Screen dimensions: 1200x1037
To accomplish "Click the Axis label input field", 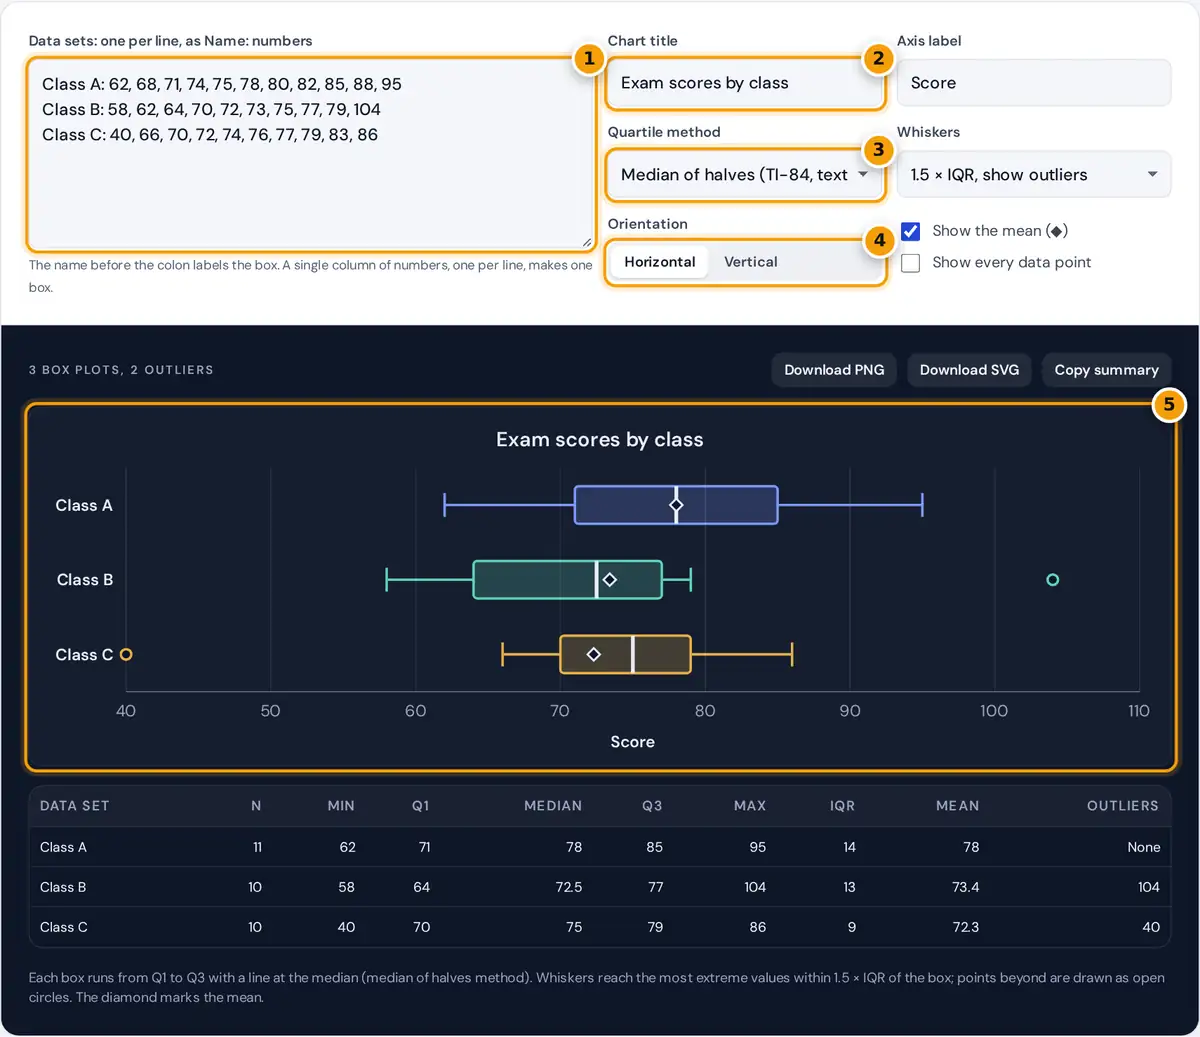I will tap(1034, 83).
